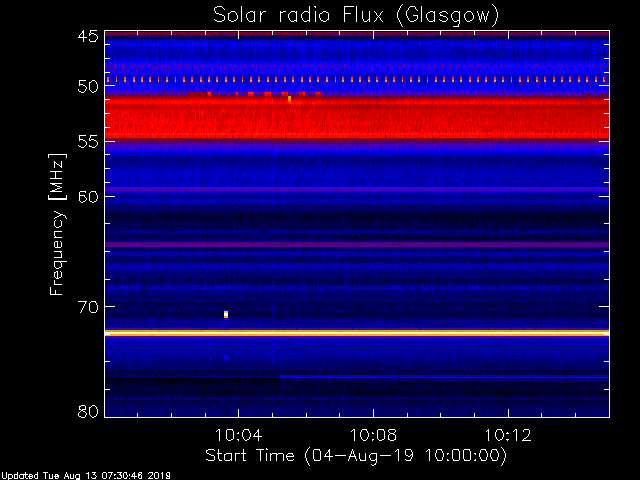The width and height of the screenshot is (640, 480).
Task: Click the 60 frequency tick label
Action: click(89, 196)
